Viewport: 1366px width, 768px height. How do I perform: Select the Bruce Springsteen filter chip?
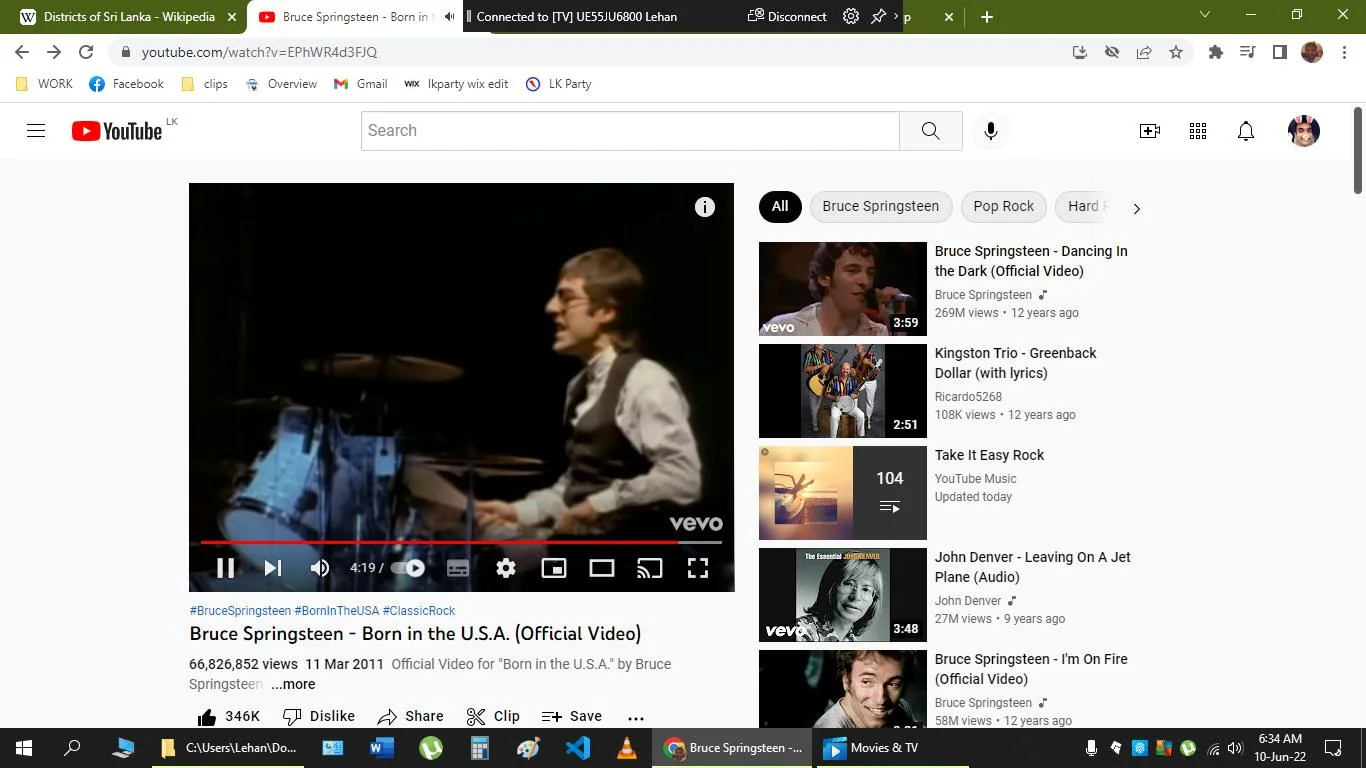click(881, 207)
